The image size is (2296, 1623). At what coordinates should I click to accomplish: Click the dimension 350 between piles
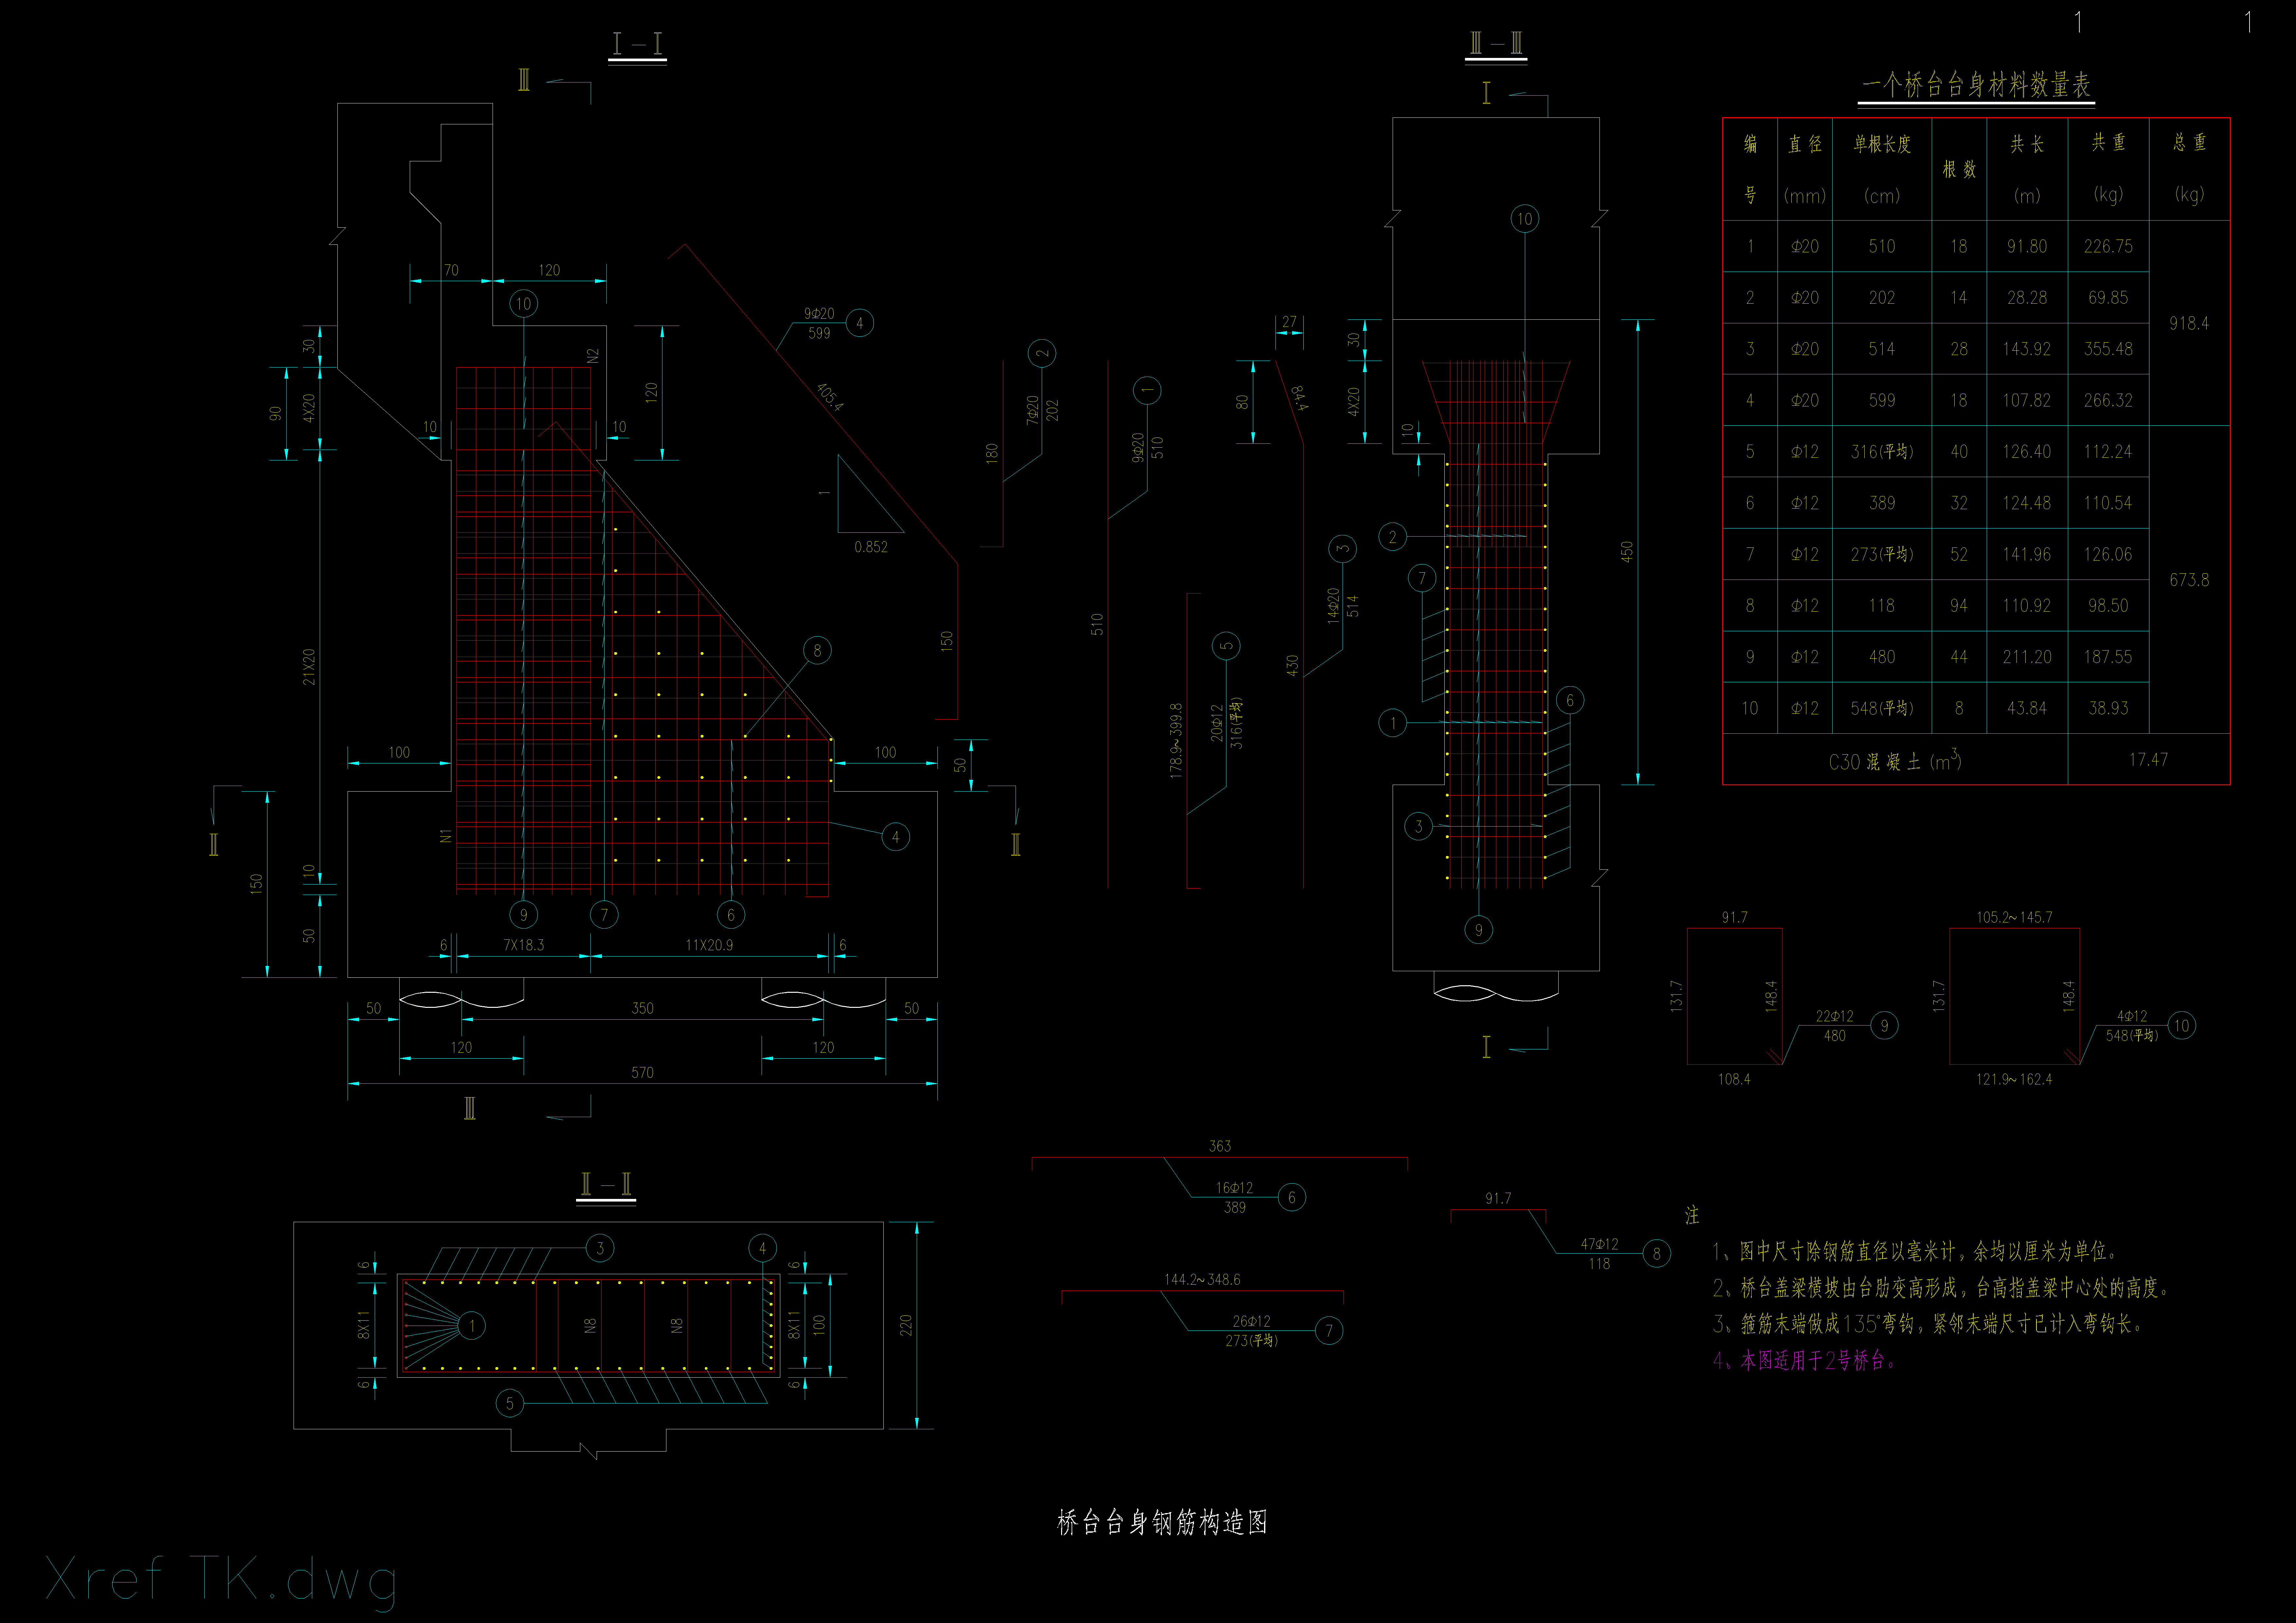(x=642, y=1008)
